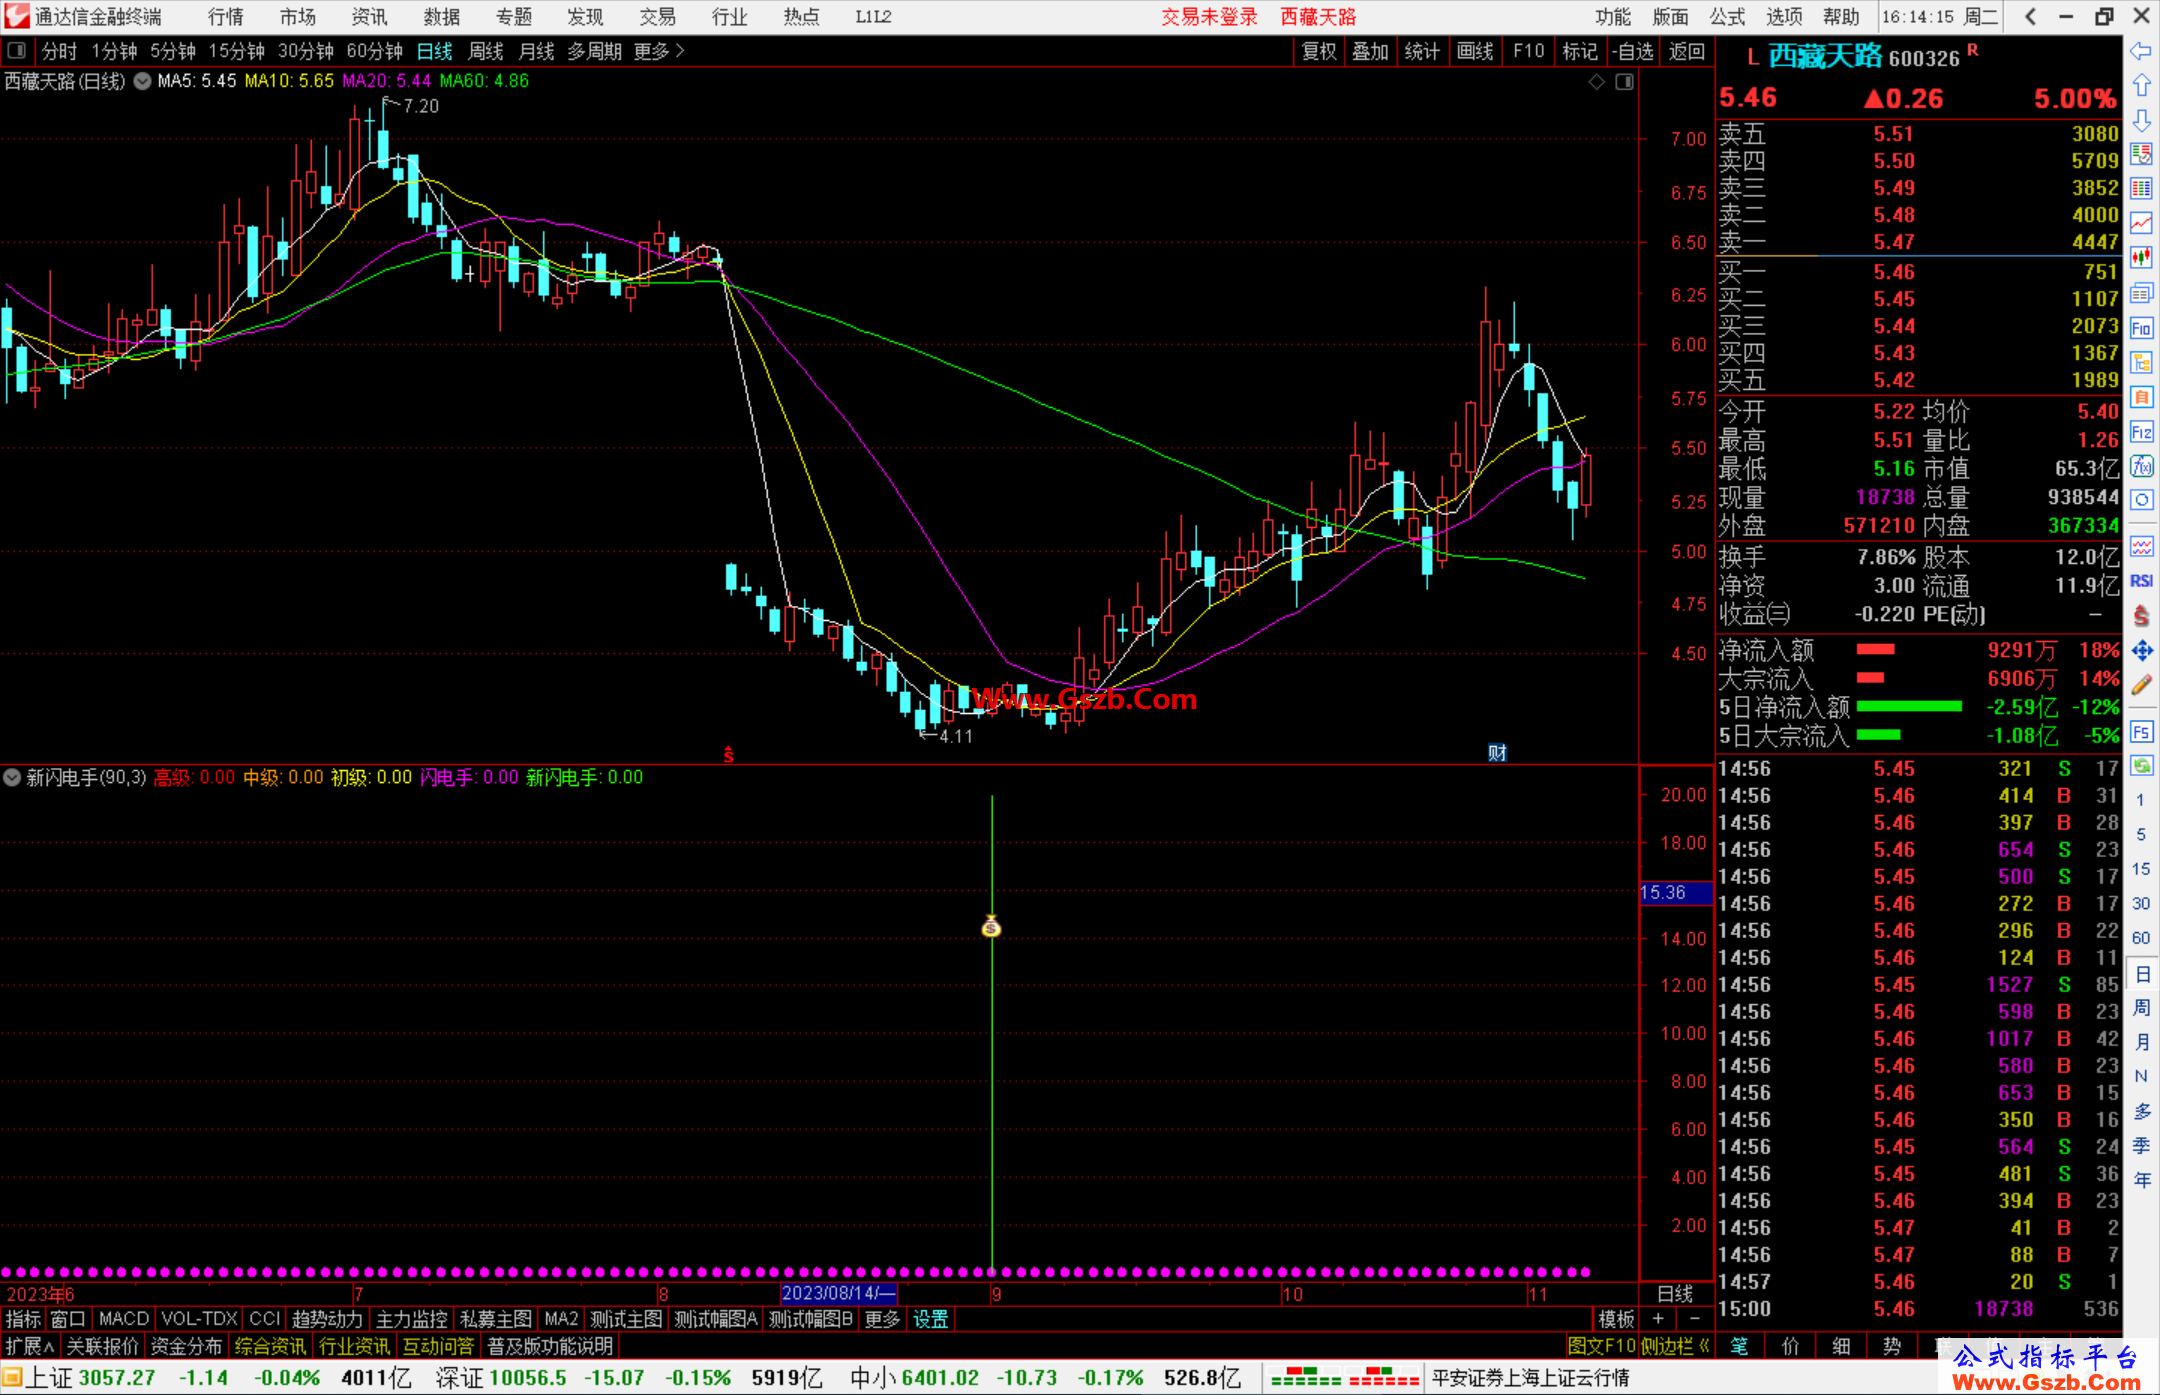Click the red S money icon in sidebar
This screenshot has height=1395, width=2160.
coord(2141,616)
